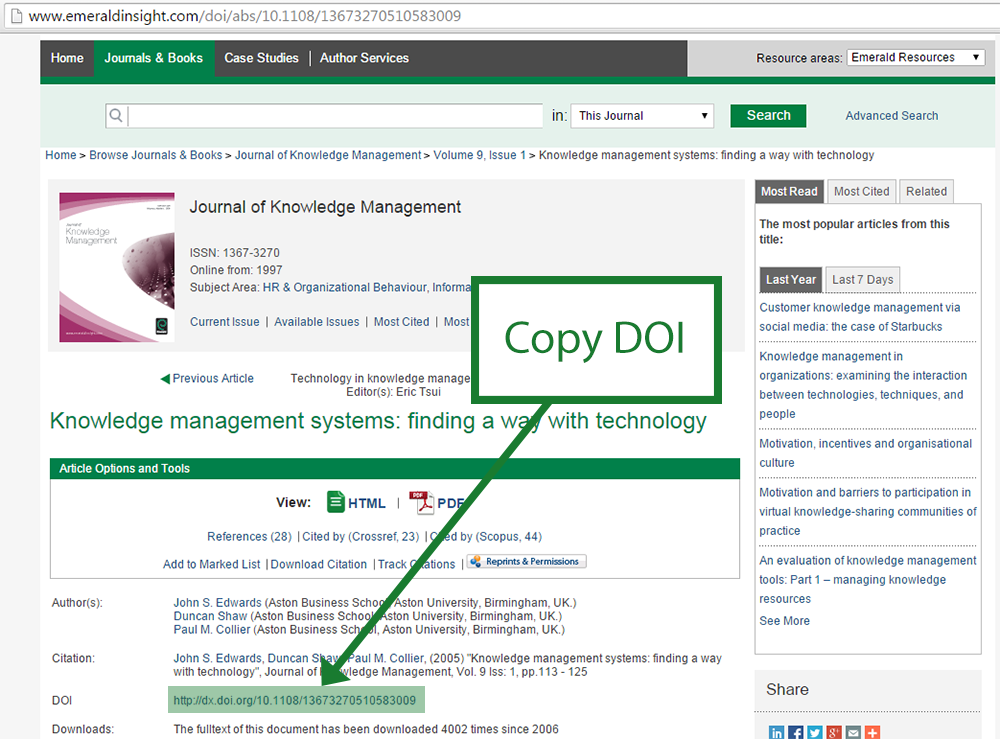Open Home breadcrumb link

[61, 155]
